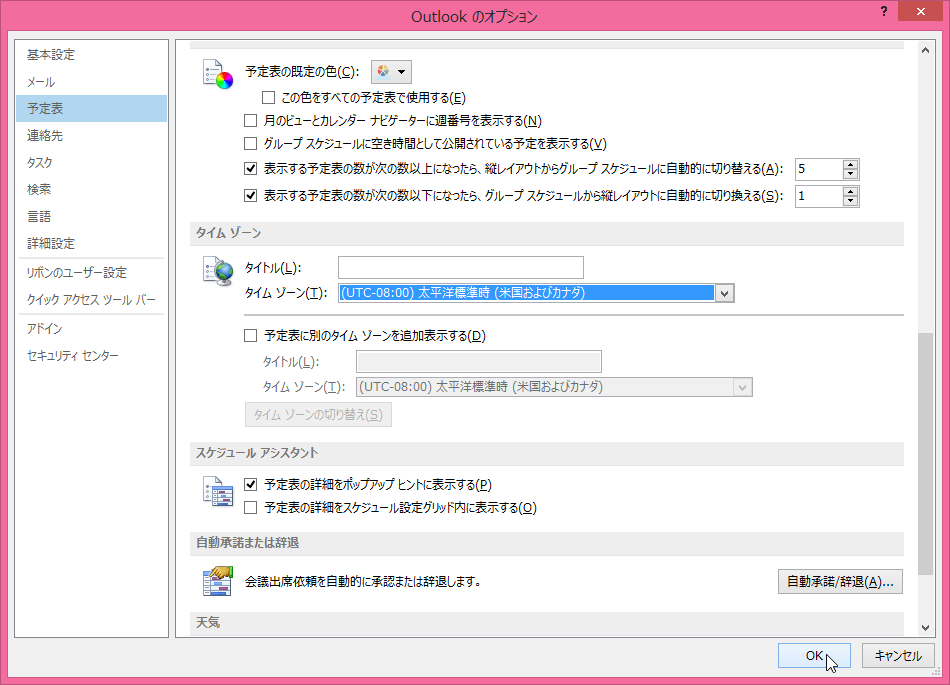This screenshot has height=685, width=950.
Task: Open セキュリティ センター in the sidebar
Action: tap(91, 356)
